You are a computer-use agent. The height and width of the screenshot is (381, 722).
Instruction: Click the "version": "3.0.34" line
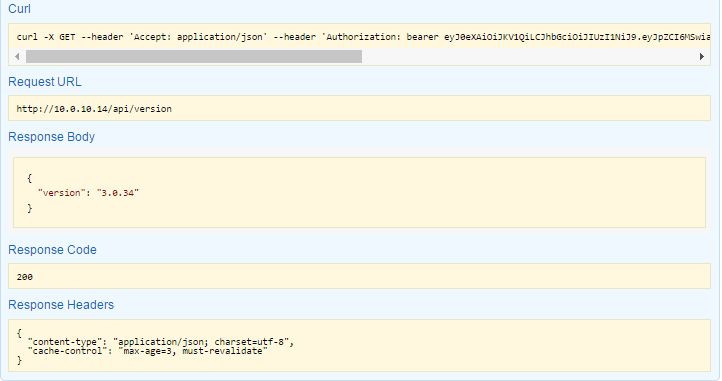(x=88, y=193)
